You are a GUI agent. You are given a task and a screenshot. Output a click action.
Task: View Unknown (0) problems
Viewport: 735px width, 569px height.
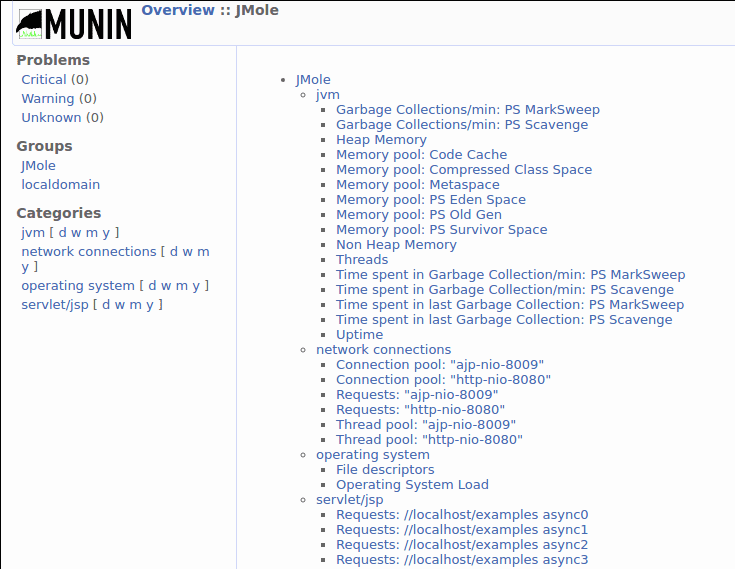(x=62, y=118)
